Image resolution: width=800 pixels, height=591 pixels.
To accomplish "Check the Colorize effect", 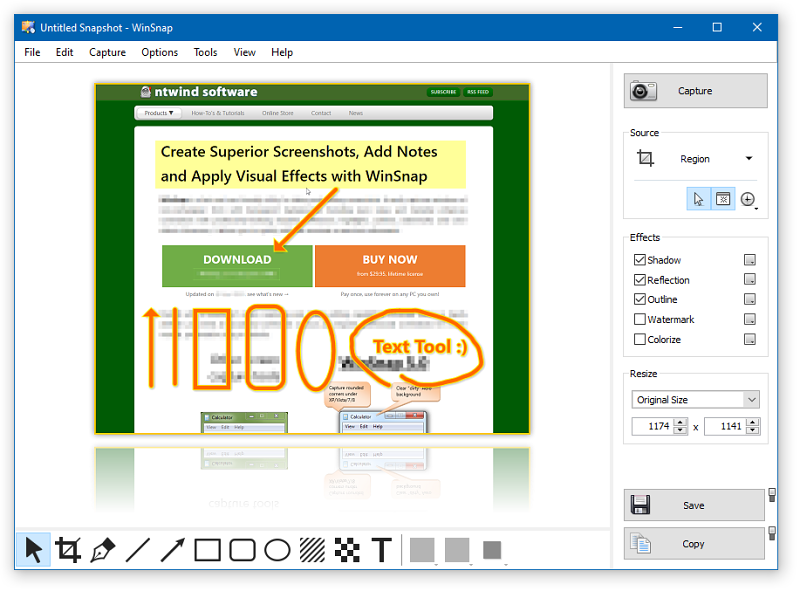I will [639, 339].
